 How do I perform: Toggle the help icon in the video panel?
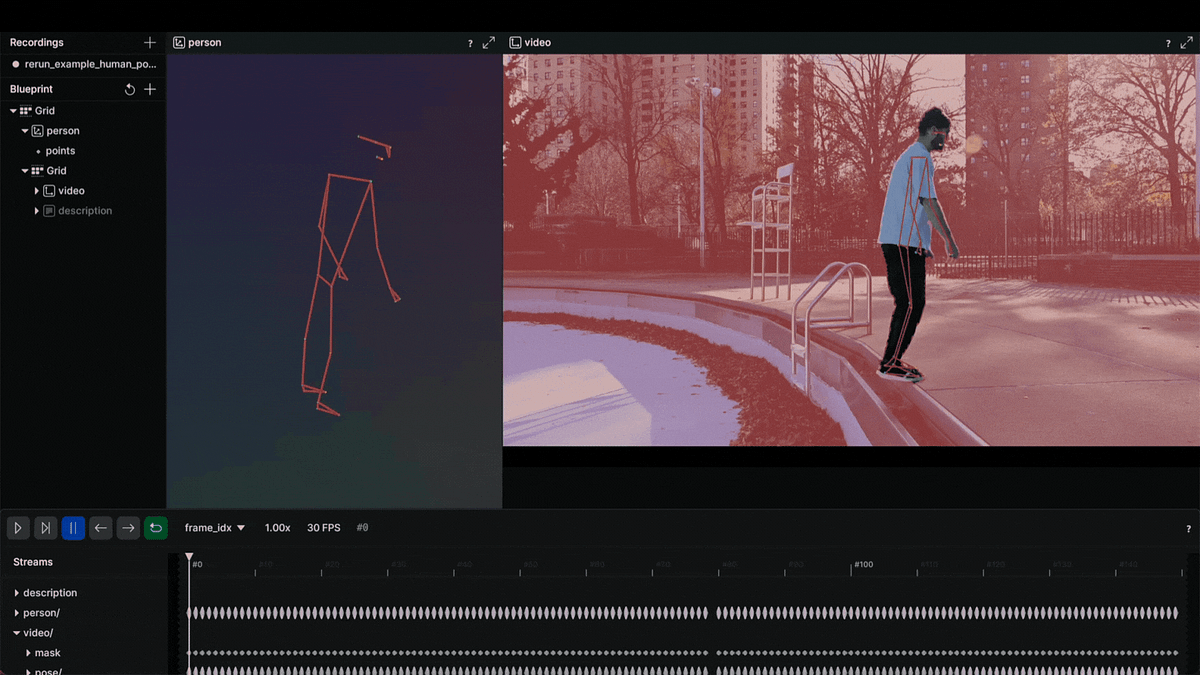(1167, 42)
